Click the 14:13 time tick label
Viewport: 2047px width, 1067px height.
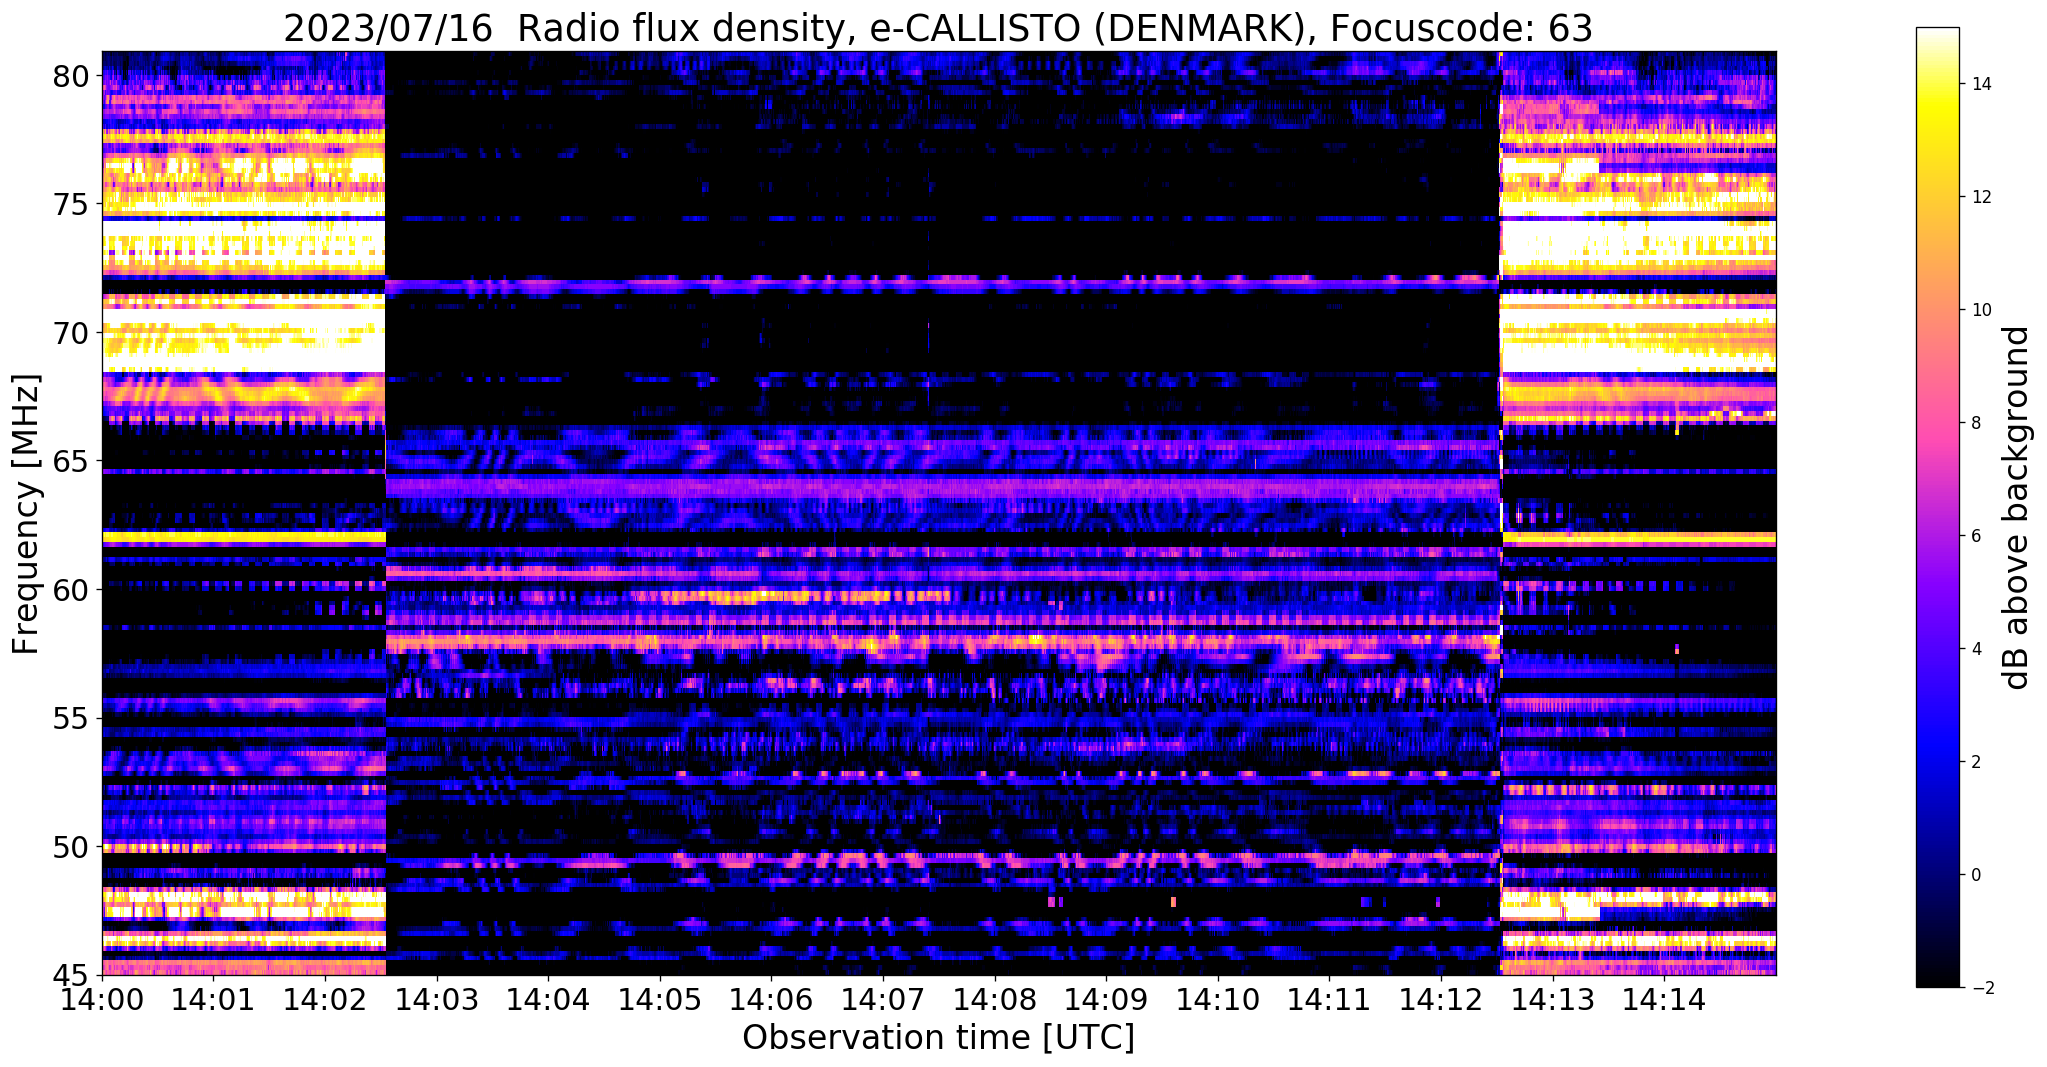coord(1553,998)
